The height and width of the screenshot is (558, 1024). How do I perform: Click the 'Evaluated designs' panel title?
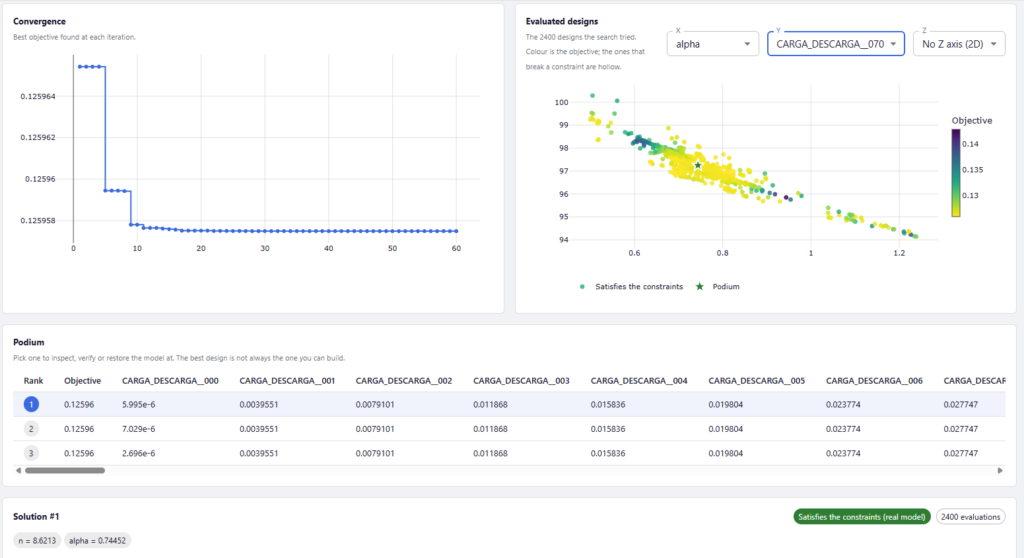click(562, 22)
